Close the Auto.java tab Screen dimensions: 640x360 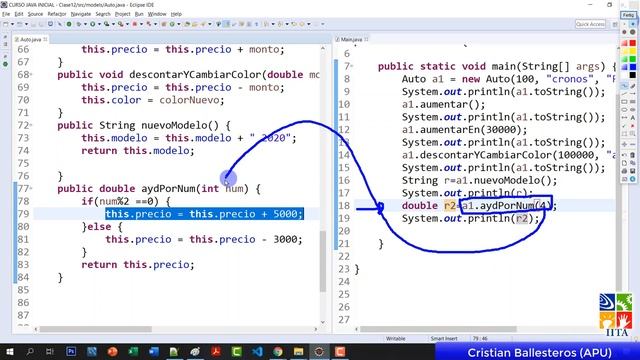[45, 39]
